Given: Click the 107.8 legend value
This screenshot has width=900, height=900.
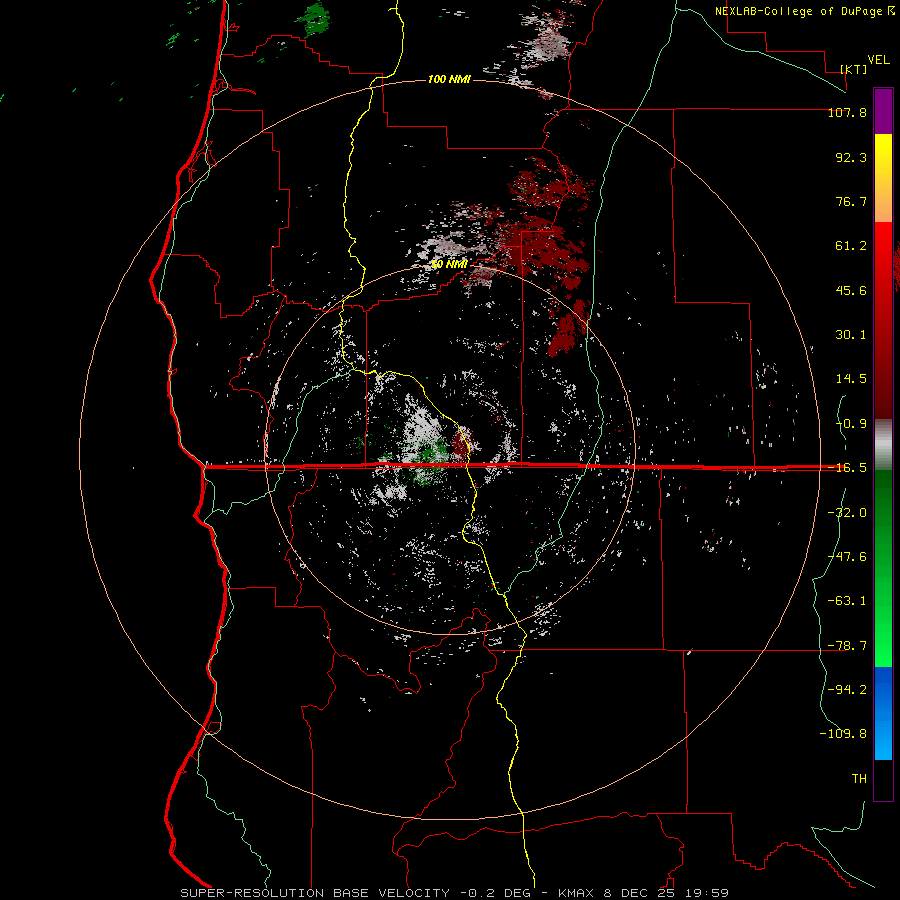Looking at the screenshot, I should point(847,112).
